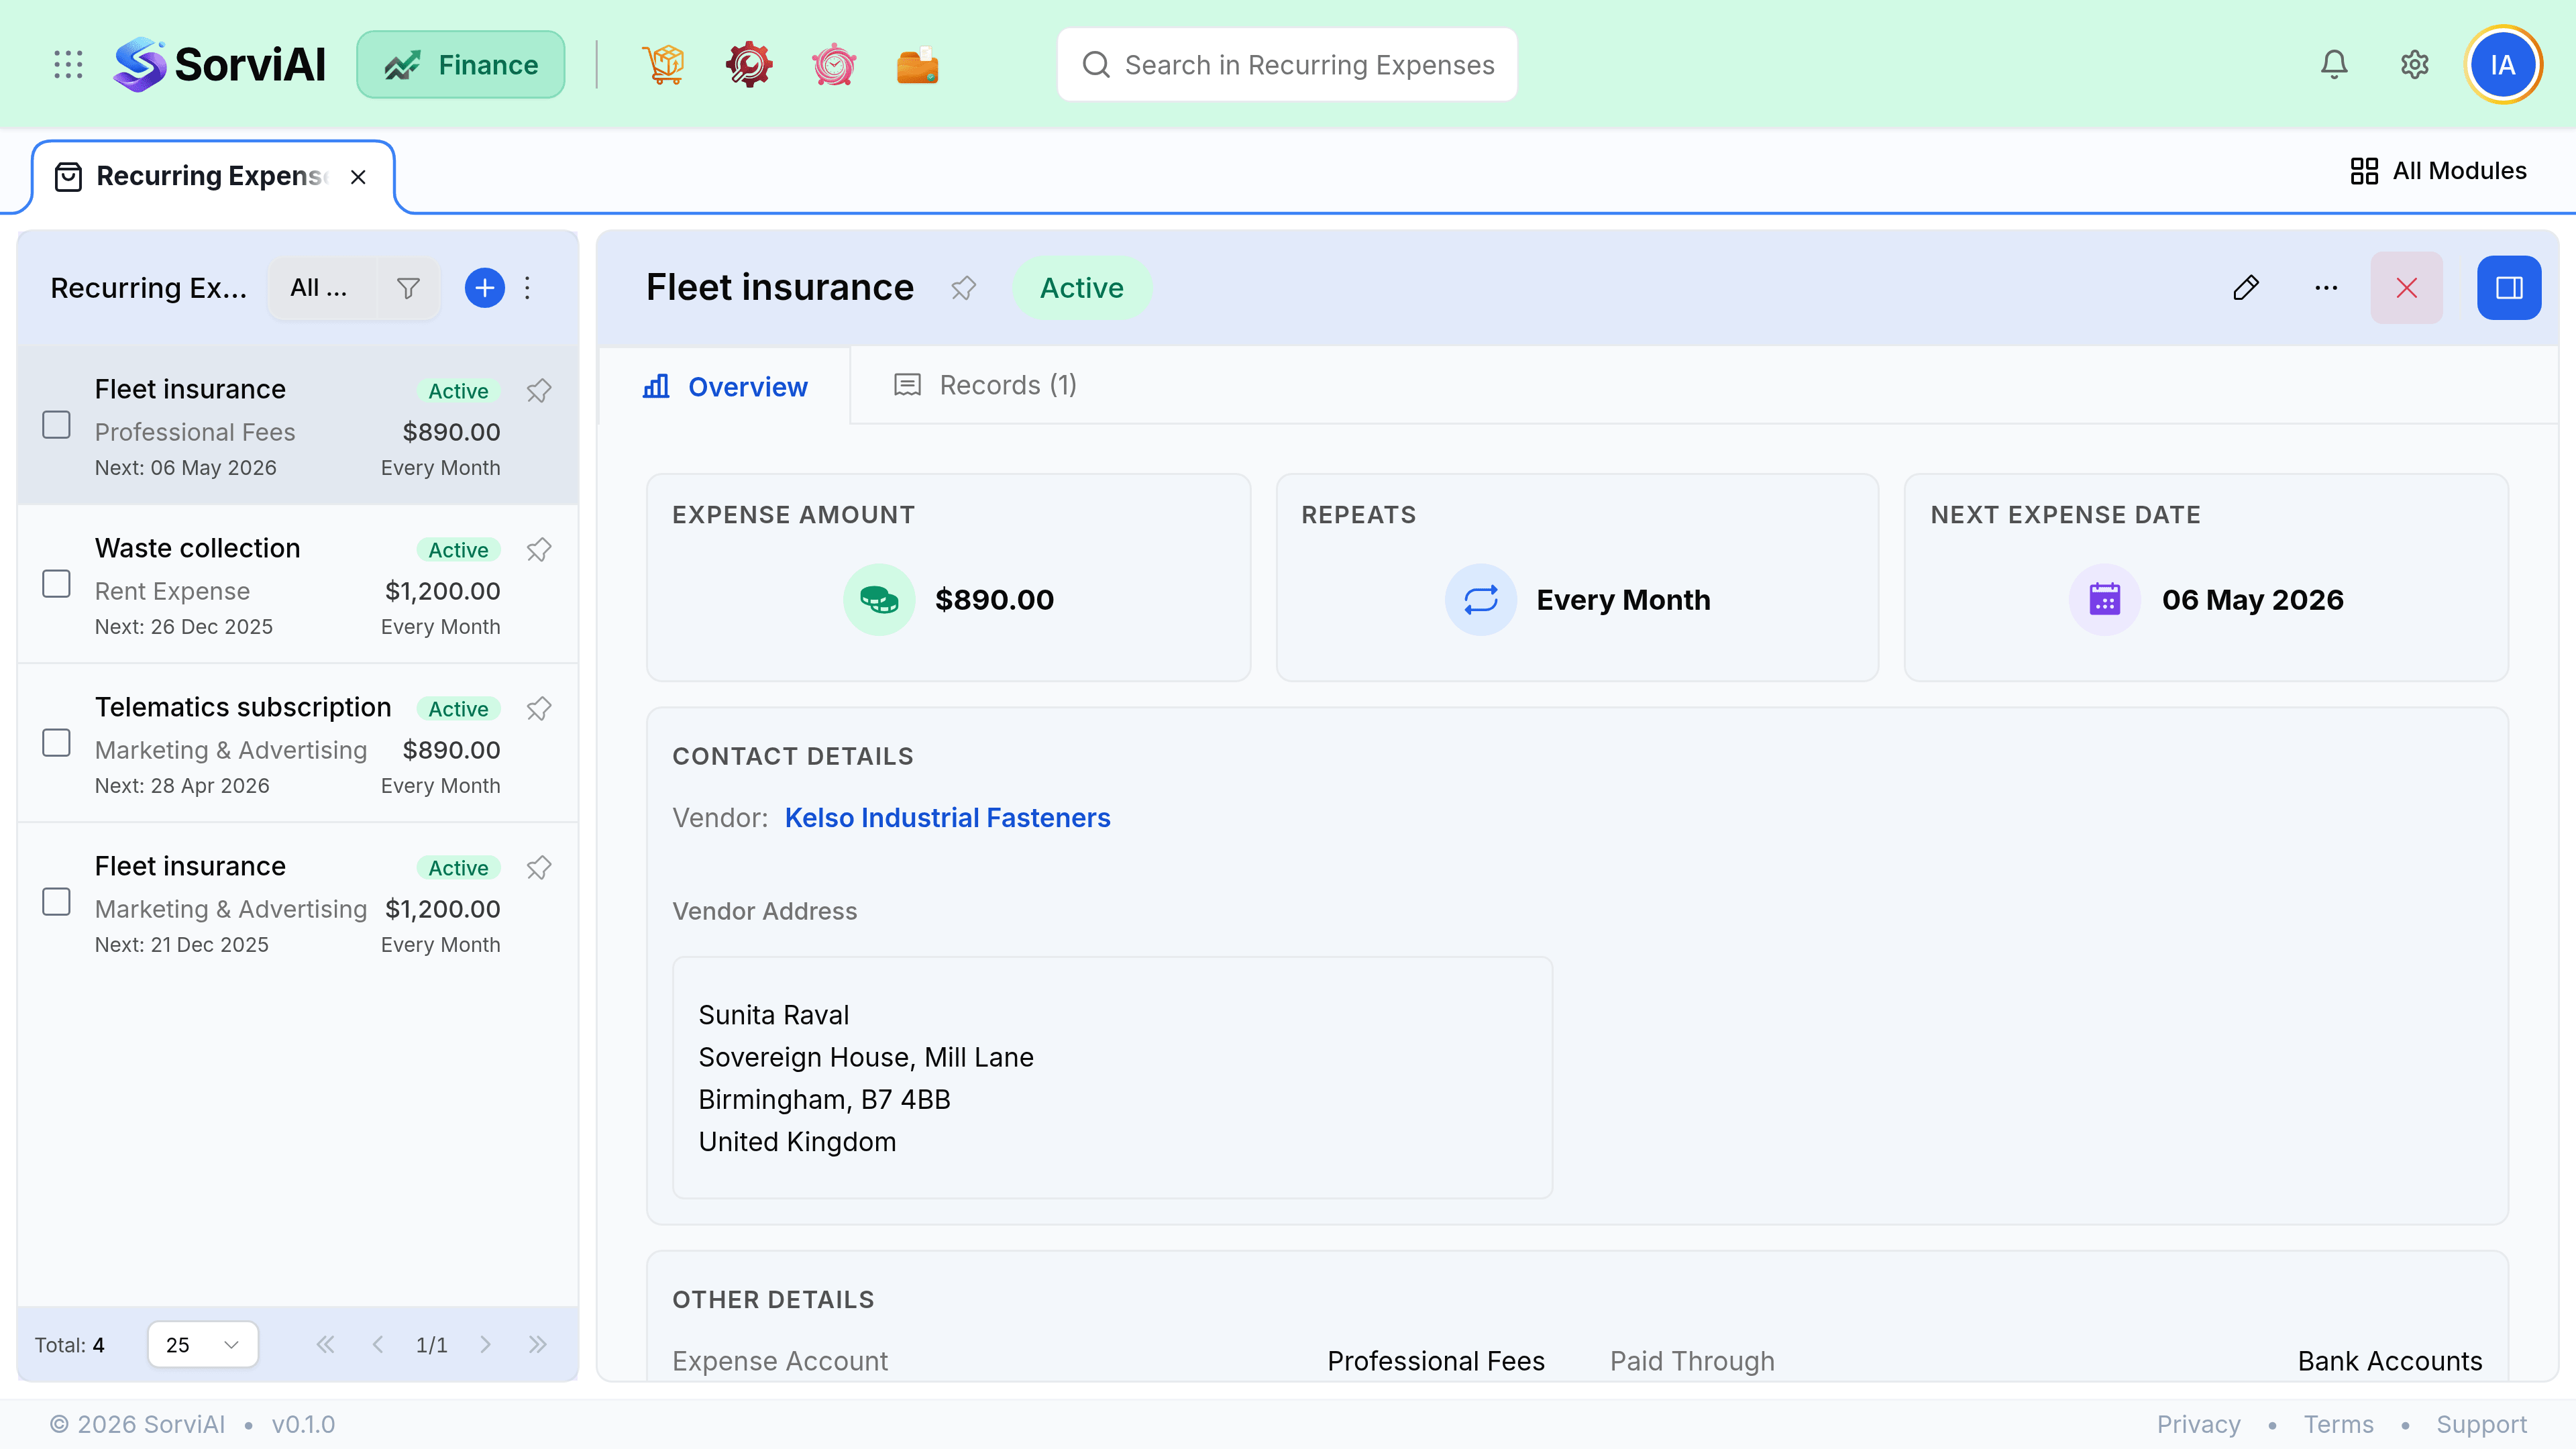Open the Terms link
This screenshot has width=2576, height=1449.
(x=2338, y=1424)
